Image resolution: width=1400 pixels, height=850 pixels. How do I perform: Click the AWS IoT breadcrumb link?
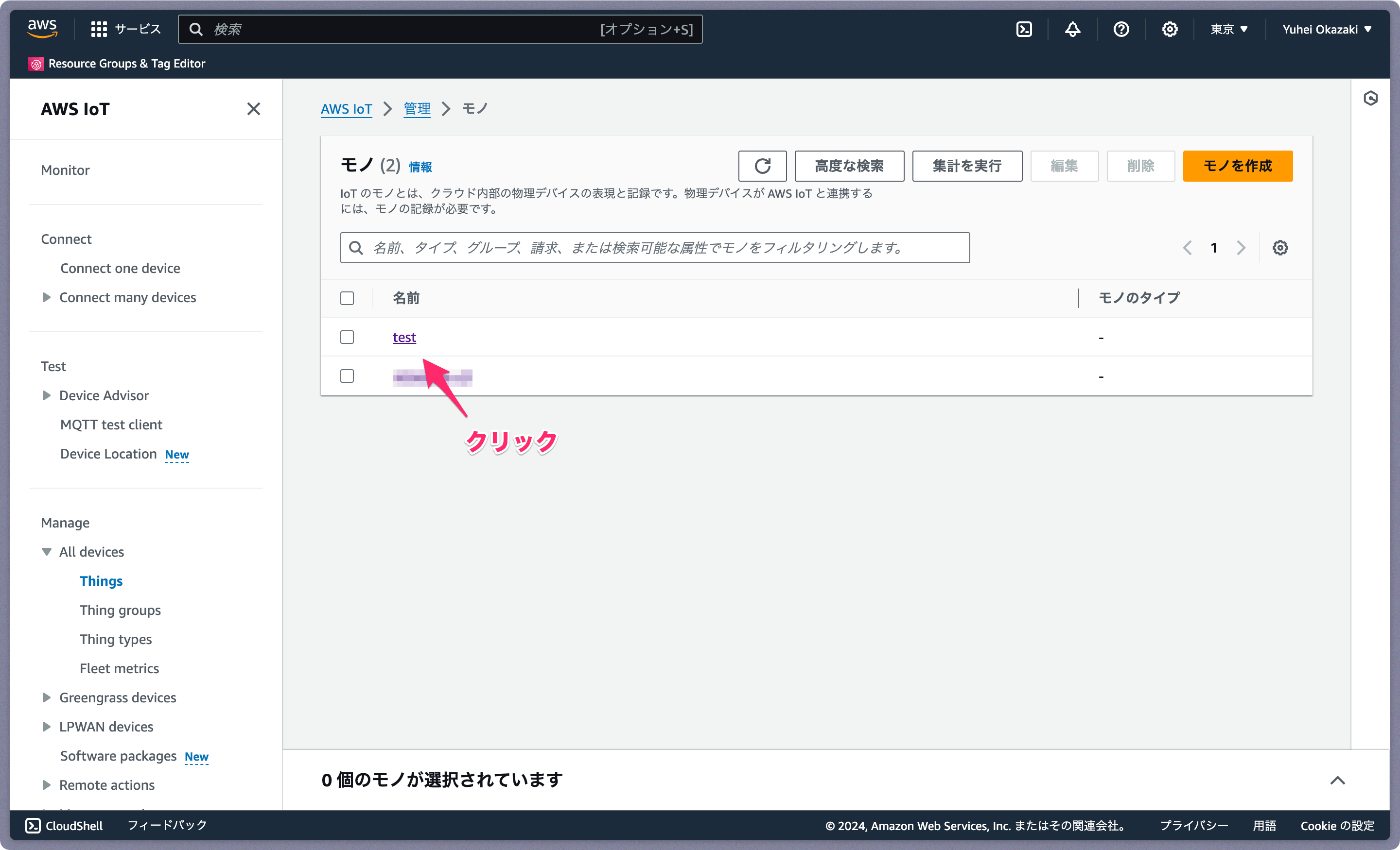[x=346, y=109]
